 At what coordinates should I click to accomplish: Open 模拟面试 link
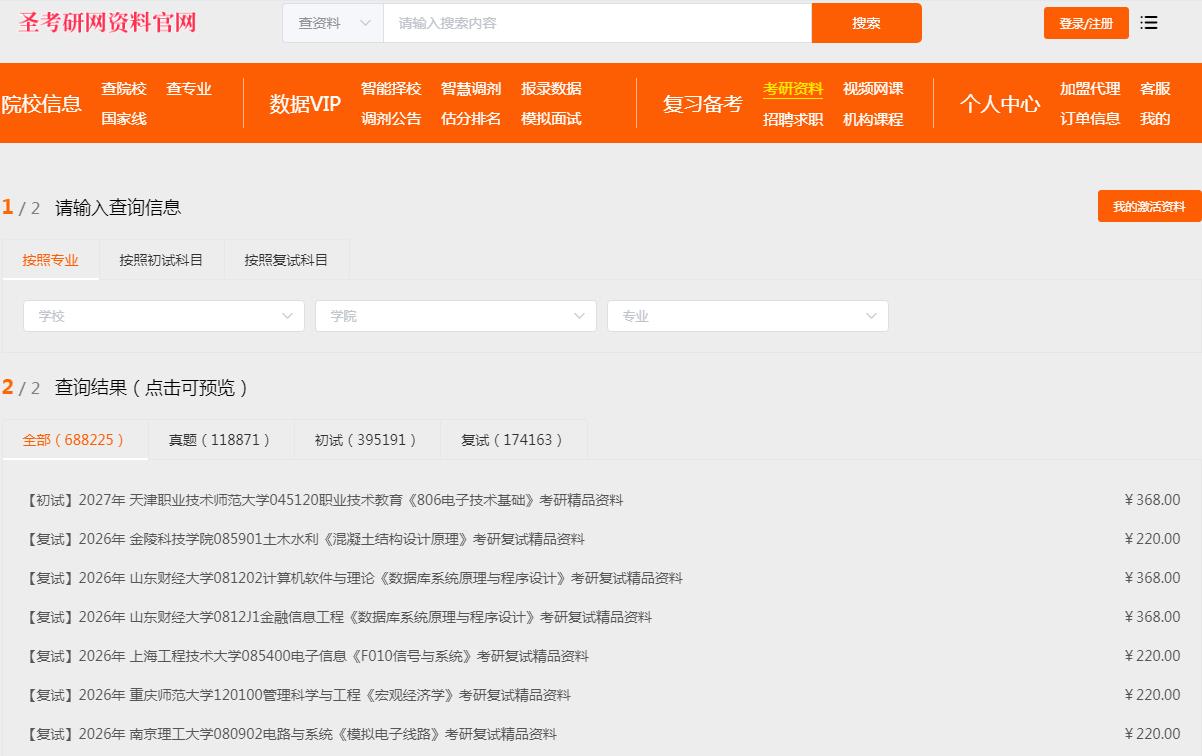coord(551,118)
